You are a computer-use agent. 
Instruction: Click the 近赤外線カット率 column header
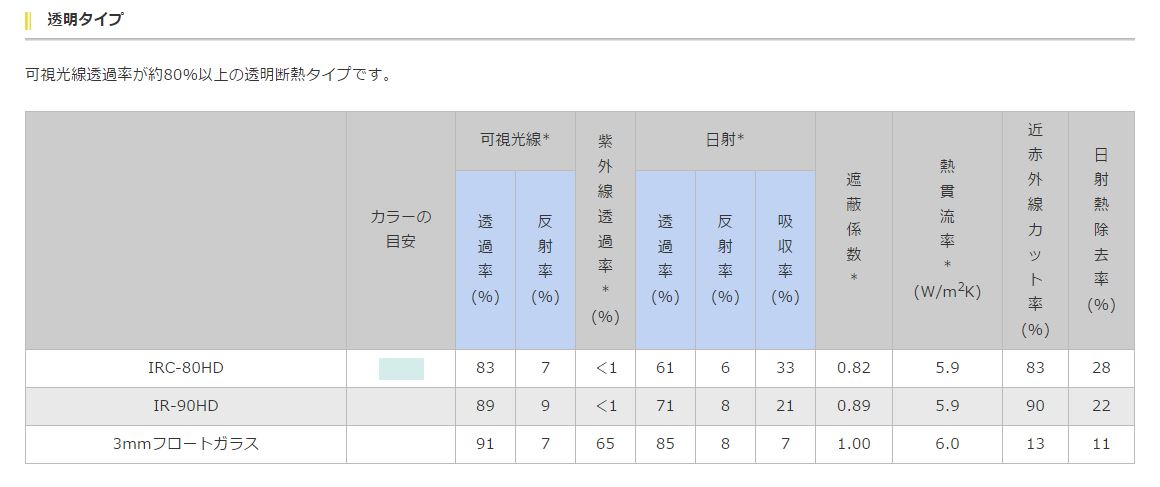[1035, 230]
